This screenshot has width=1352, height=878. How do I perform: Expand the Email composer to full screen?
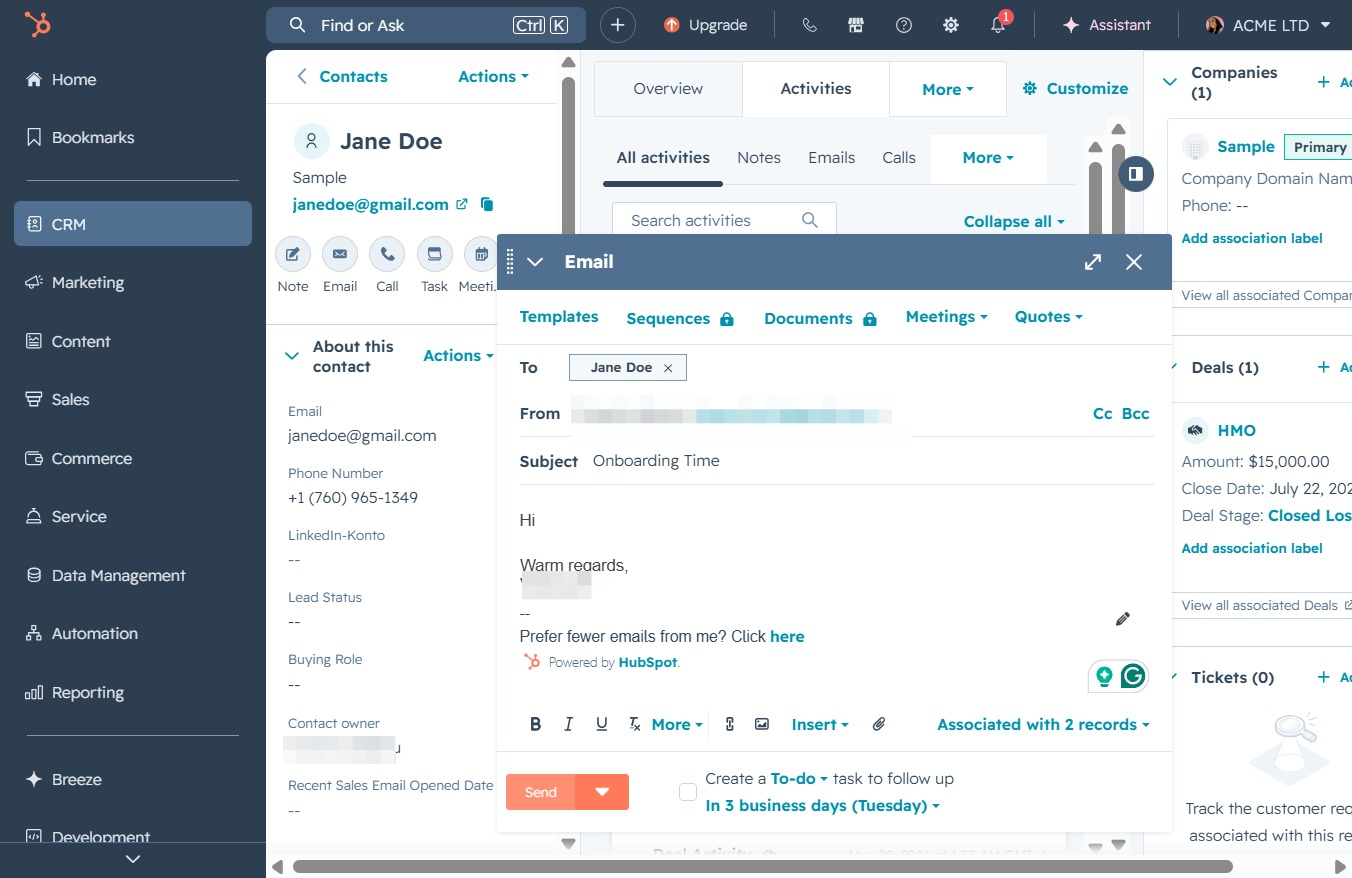click(x=1093, y=262)
